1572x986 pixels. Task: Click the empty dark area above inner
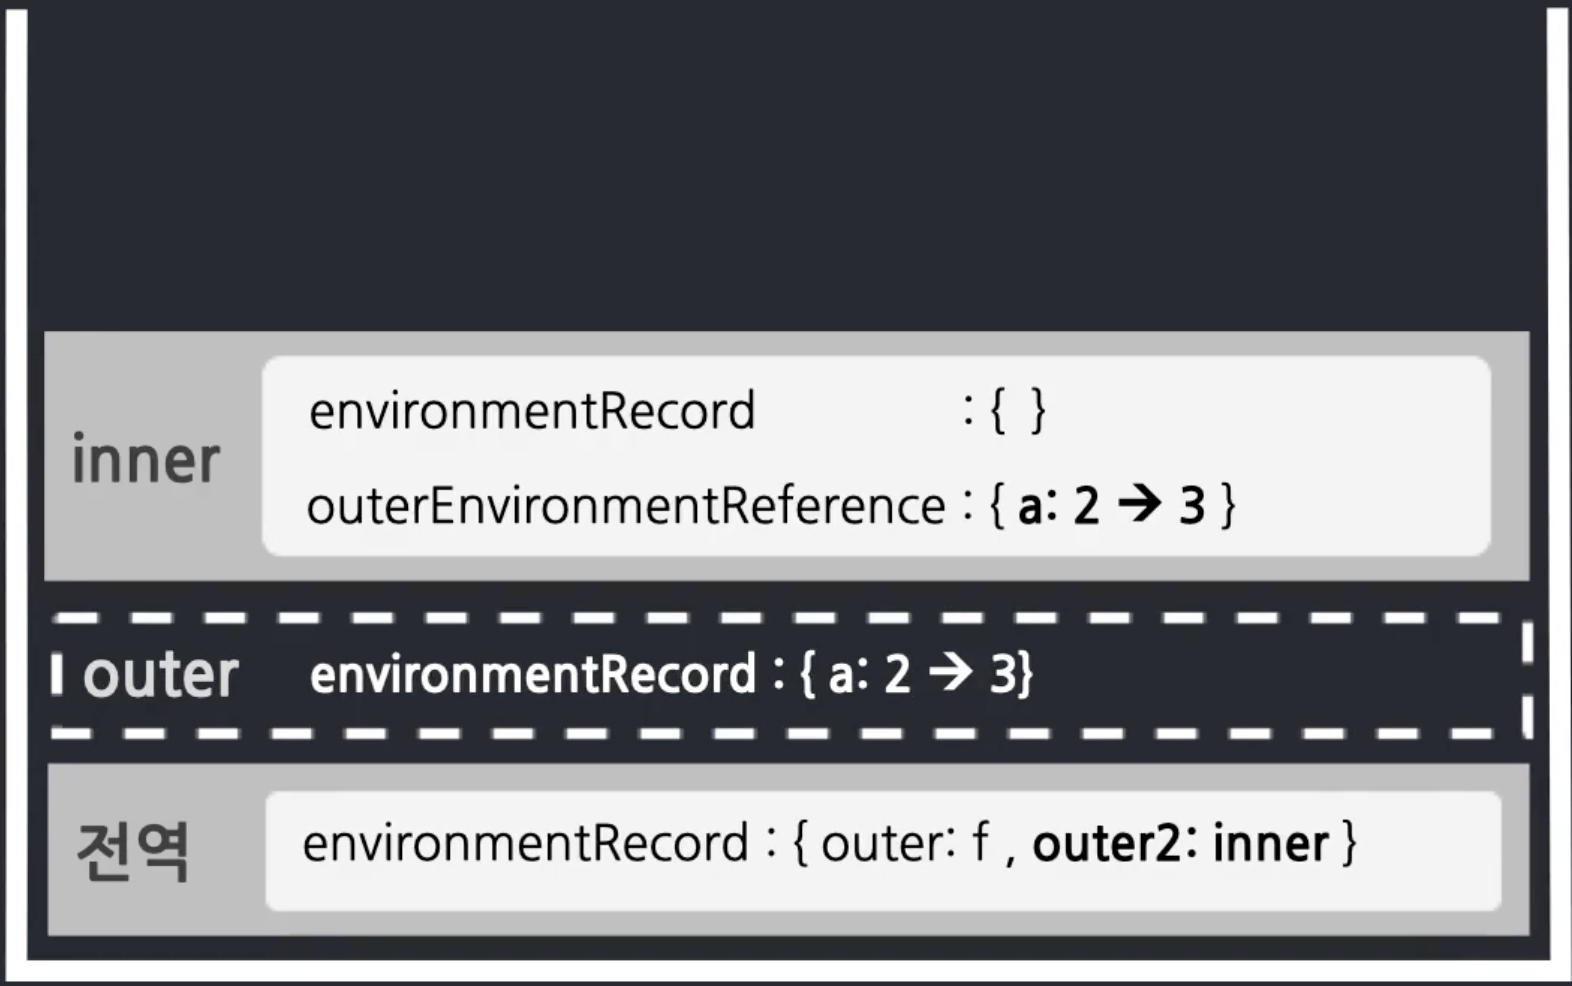[786, 170]
